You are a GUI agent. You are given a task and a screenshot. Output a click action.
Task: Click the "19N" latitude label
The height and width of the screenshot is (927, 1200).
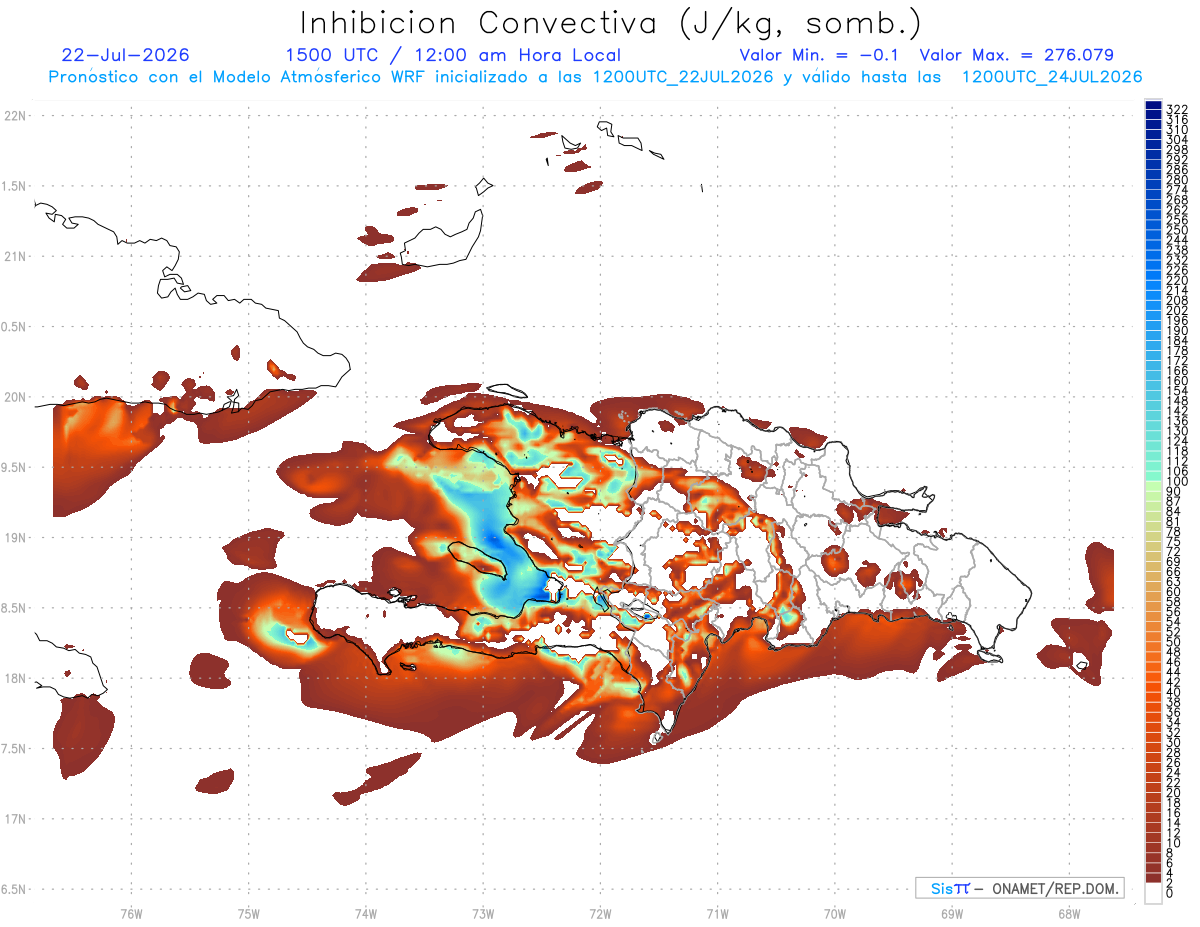coord(16,537)
